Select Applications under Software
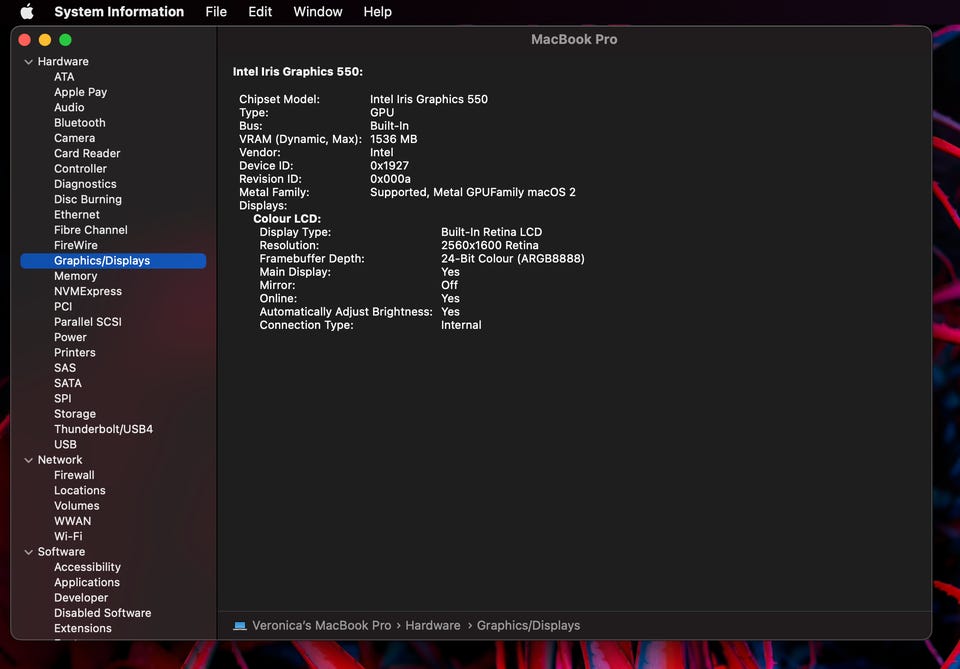Screen dimensions: 960x669 [87, 582]
